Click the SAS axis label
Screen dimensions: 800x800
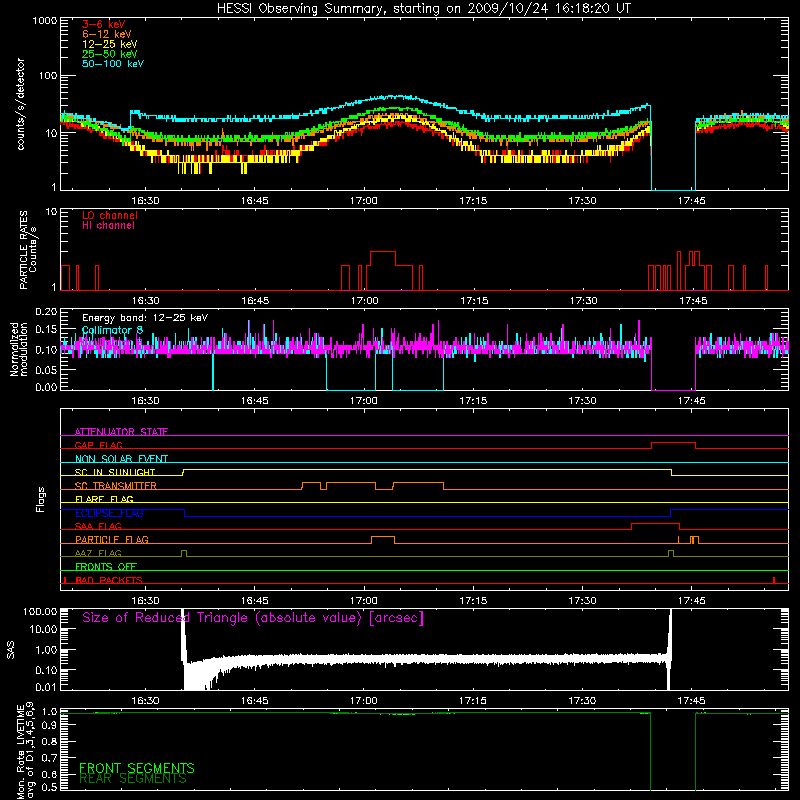tap(10, 650)
